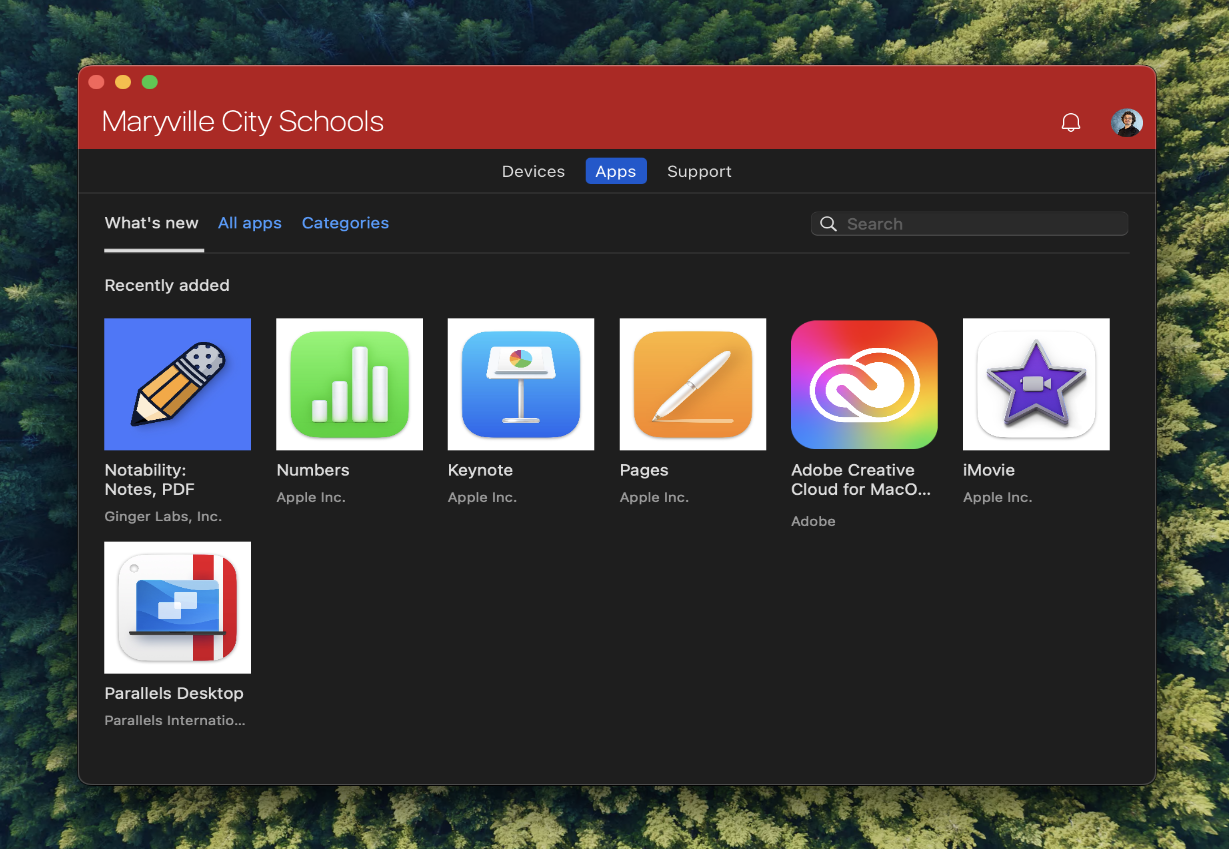
Task: Open the user profile avatar
Action: [1127, 123]
